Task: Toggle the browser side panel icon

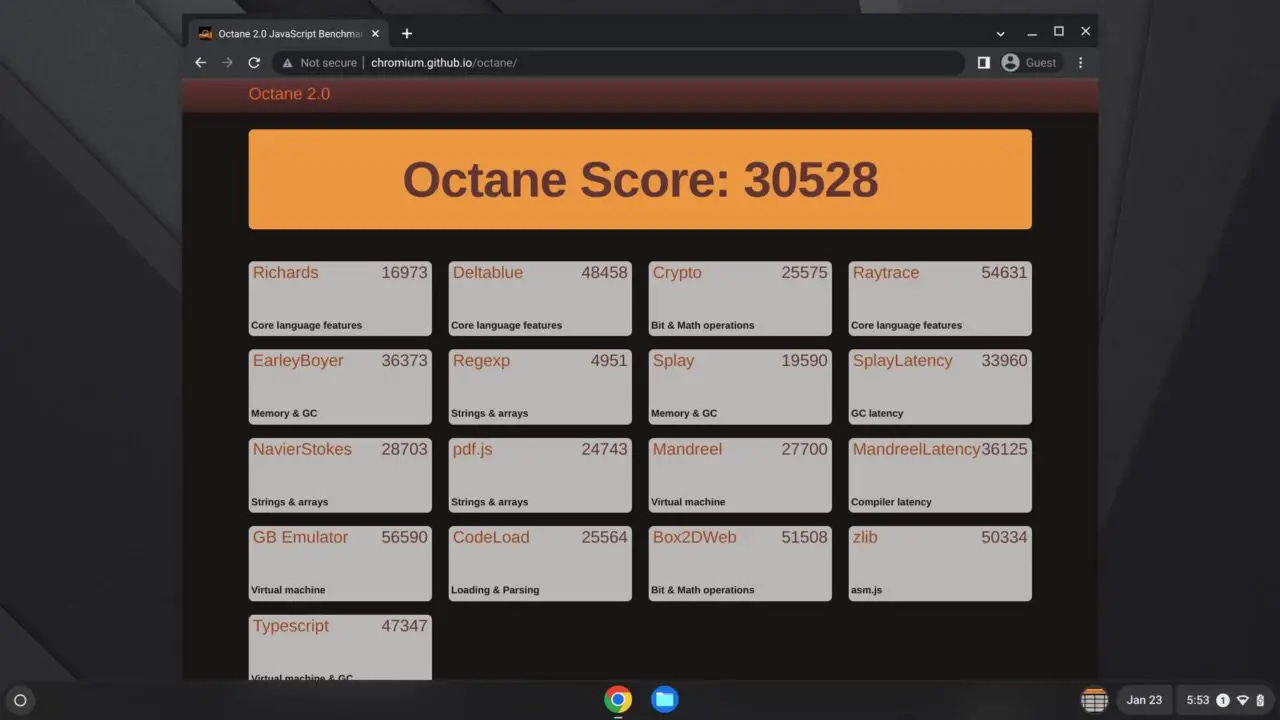Action: point(984,62)
